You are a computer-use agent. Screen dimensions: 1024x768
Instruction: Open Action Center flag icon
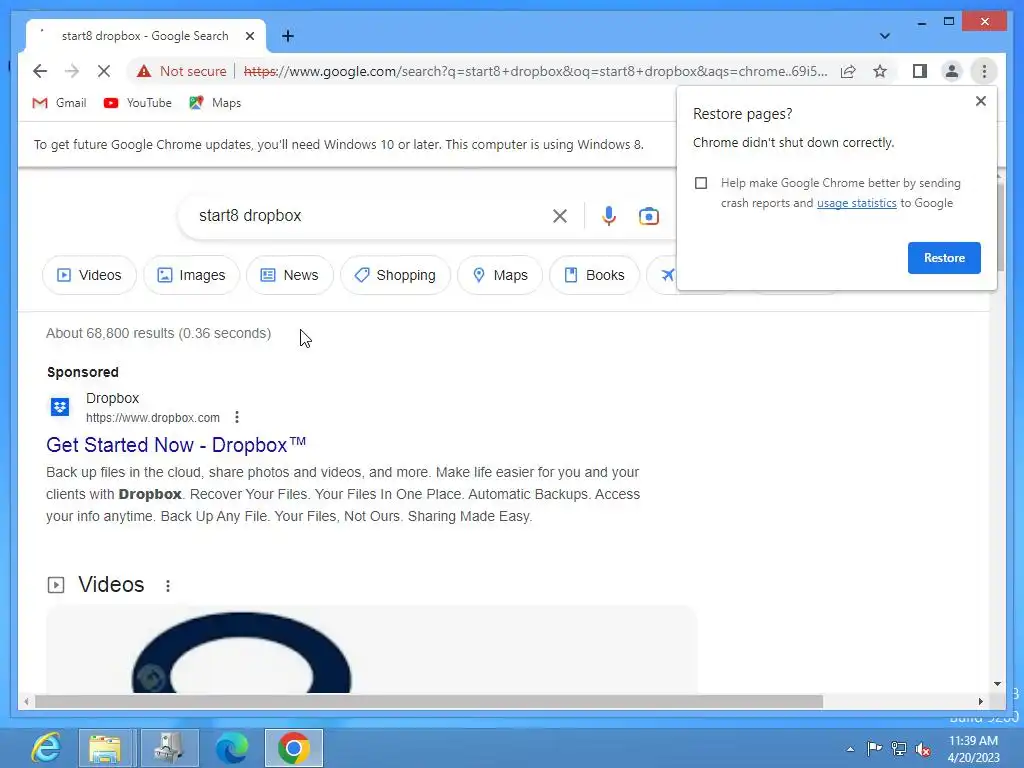pos(874,748)
